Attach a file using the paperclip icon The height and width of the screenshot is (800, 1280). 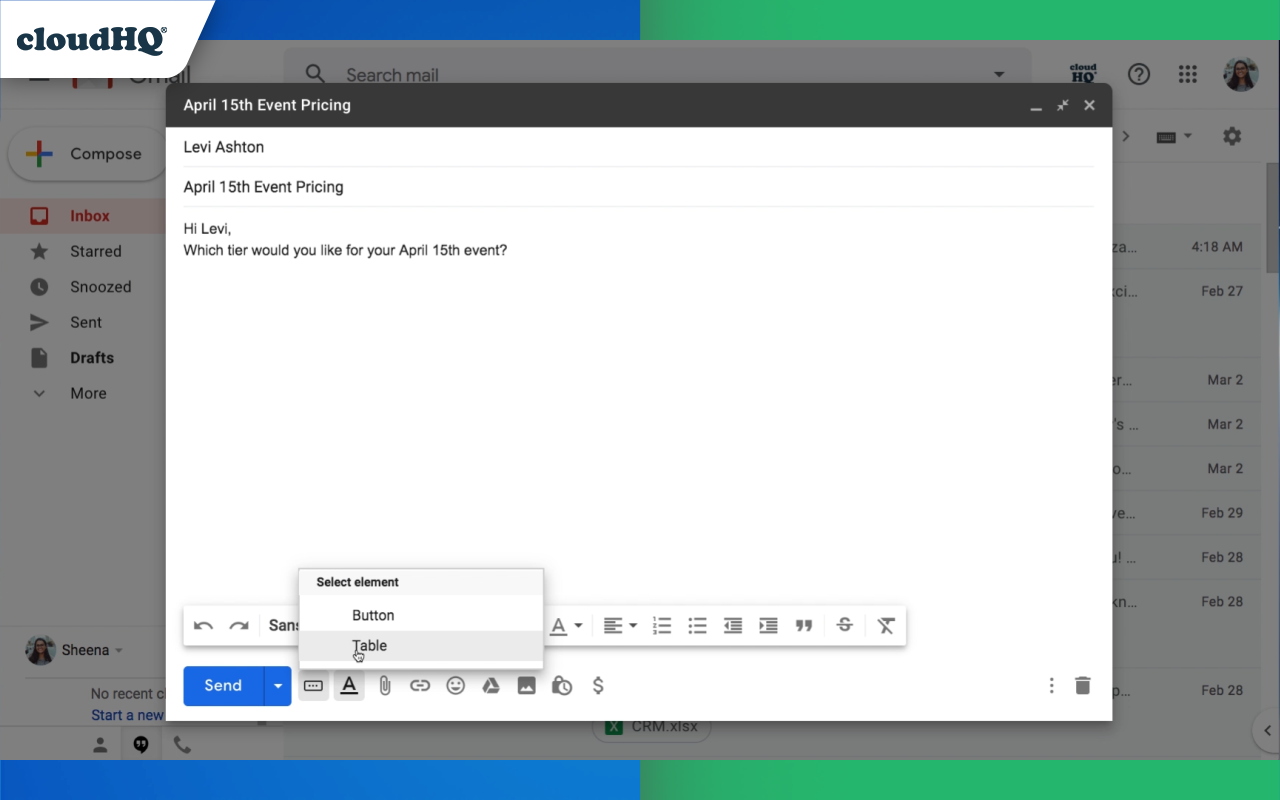point(385,685)
